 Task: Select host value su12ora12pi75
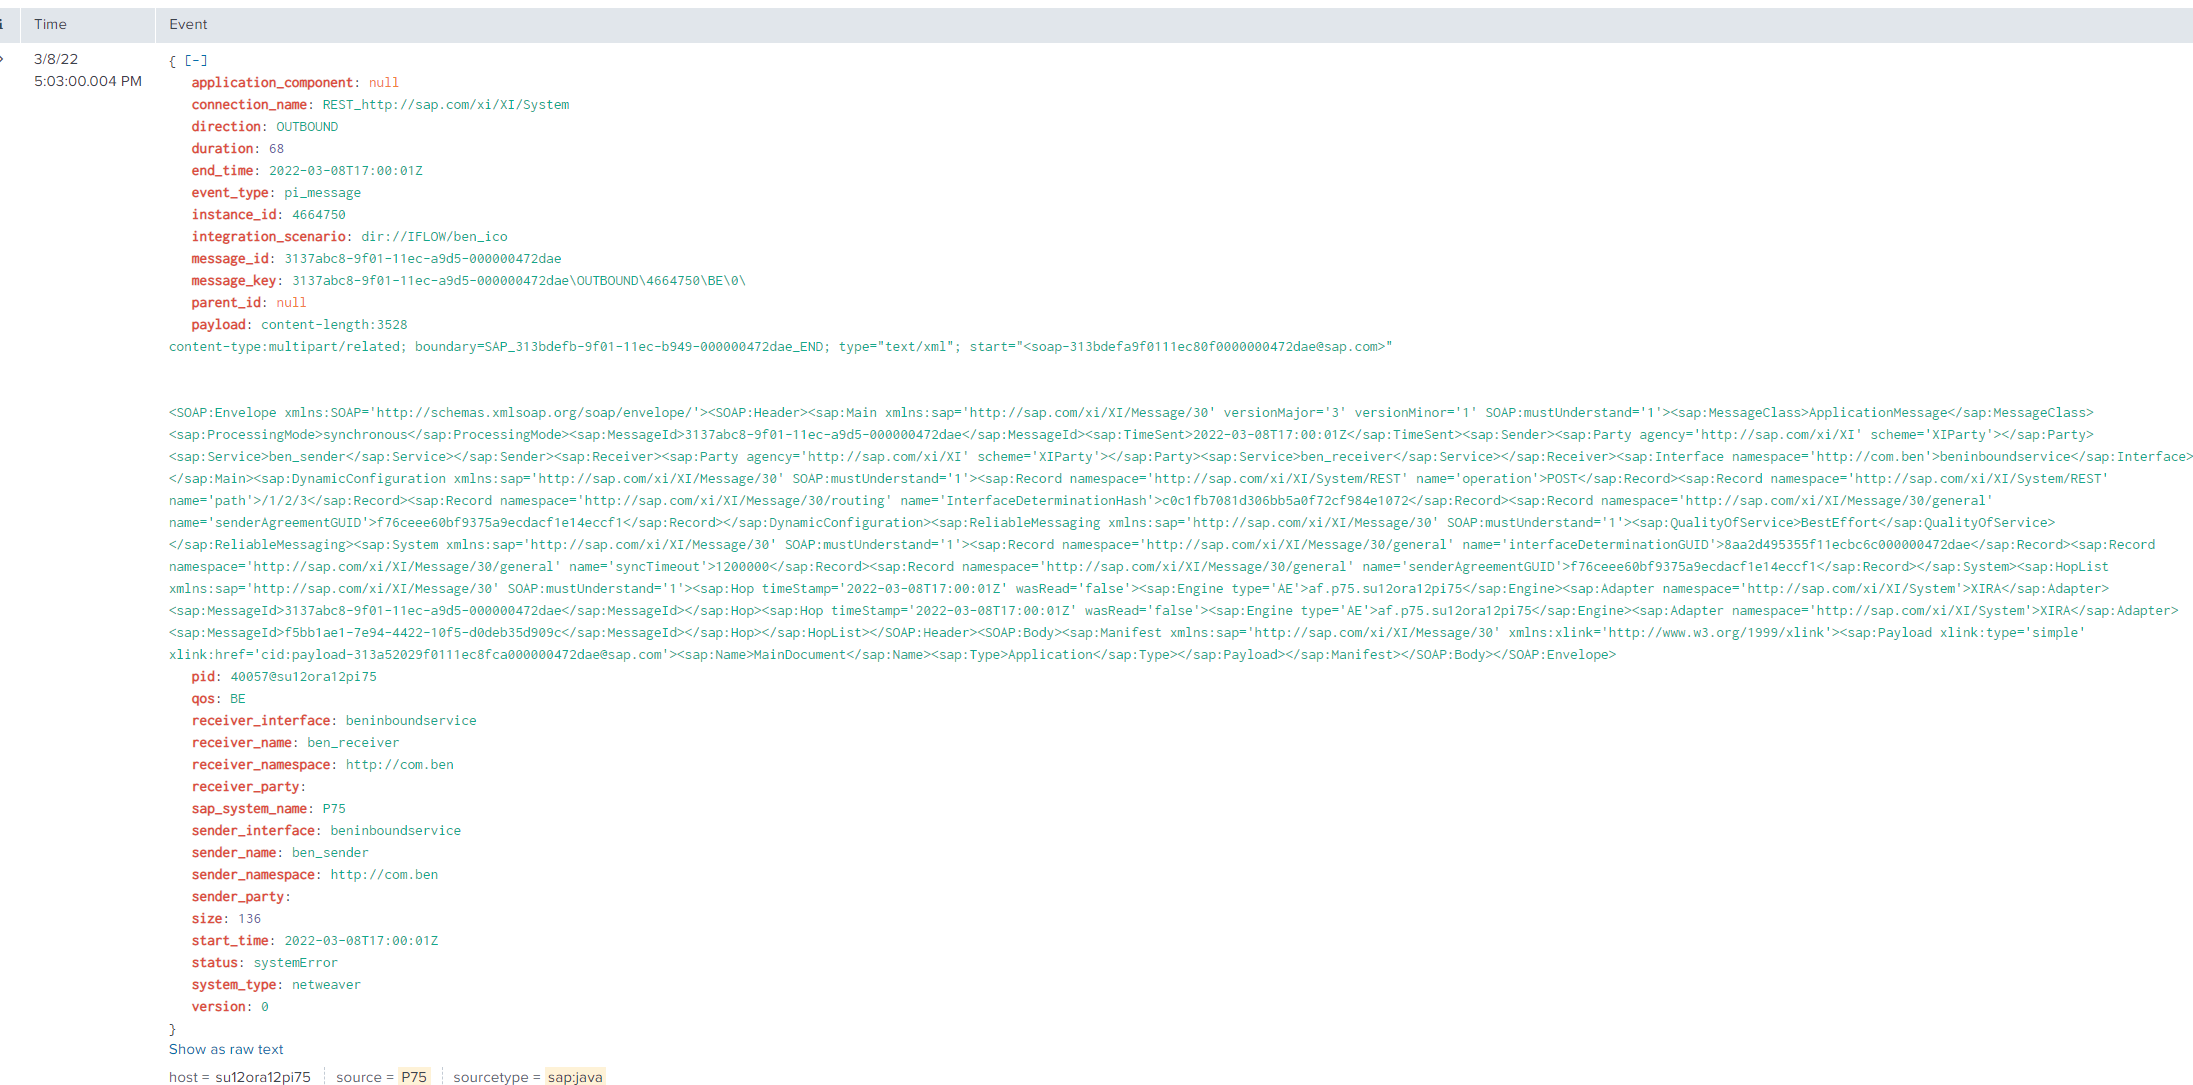pos(263,1077)
